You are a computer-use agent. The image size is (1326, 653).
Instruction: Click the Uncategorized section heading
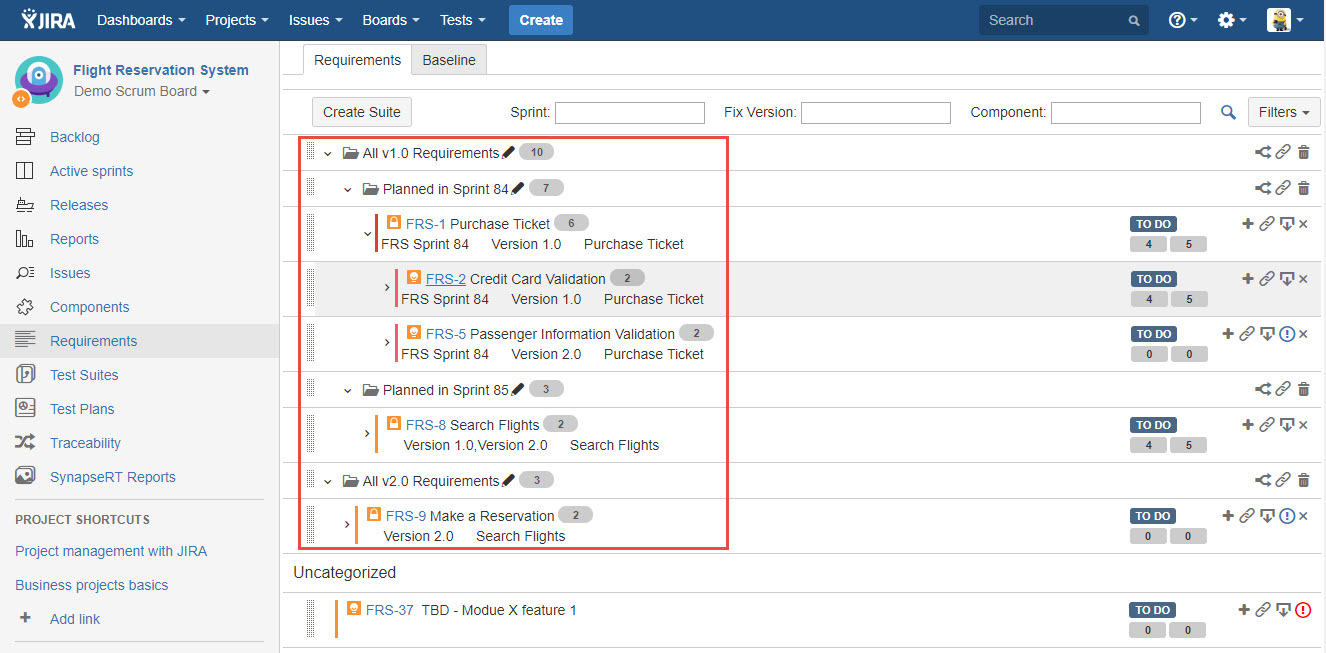(344, 572)
